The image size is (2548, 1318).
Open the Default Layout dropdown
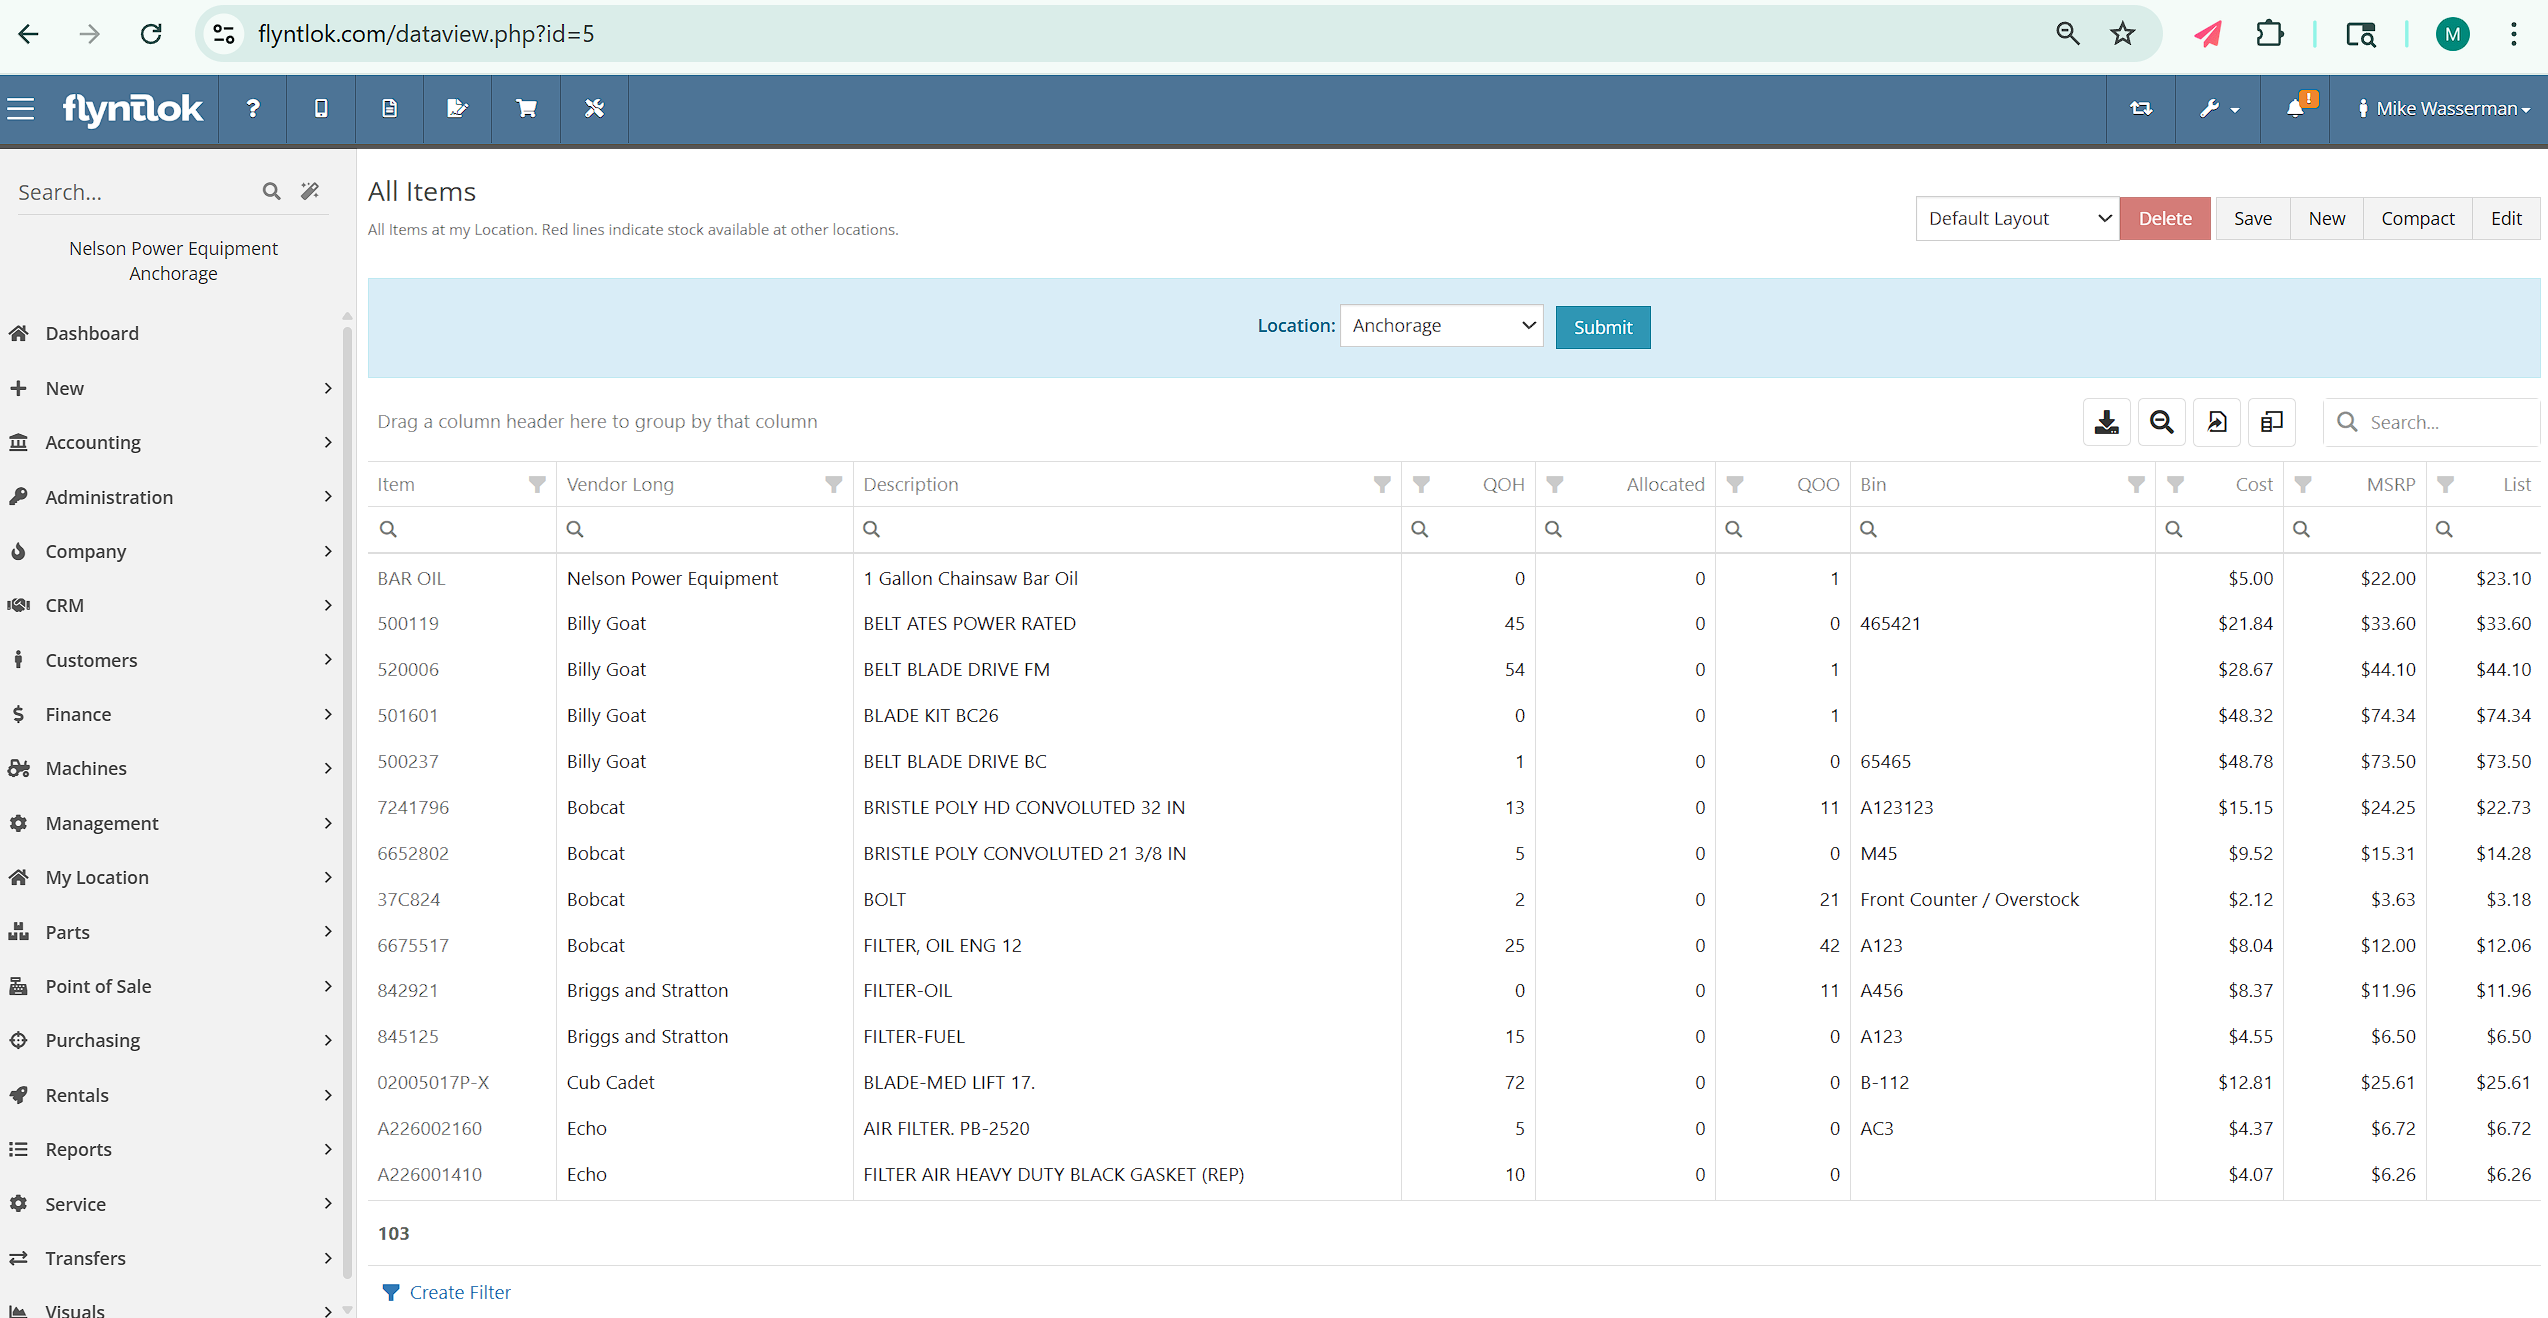pos(2017,218)
